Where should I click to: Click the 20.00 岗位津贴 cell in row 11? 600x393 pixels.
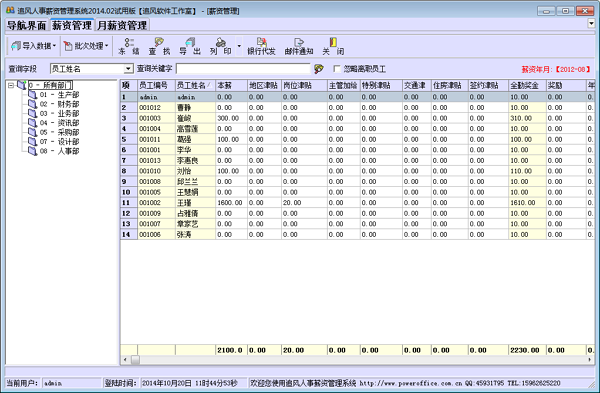click(304, 203)
